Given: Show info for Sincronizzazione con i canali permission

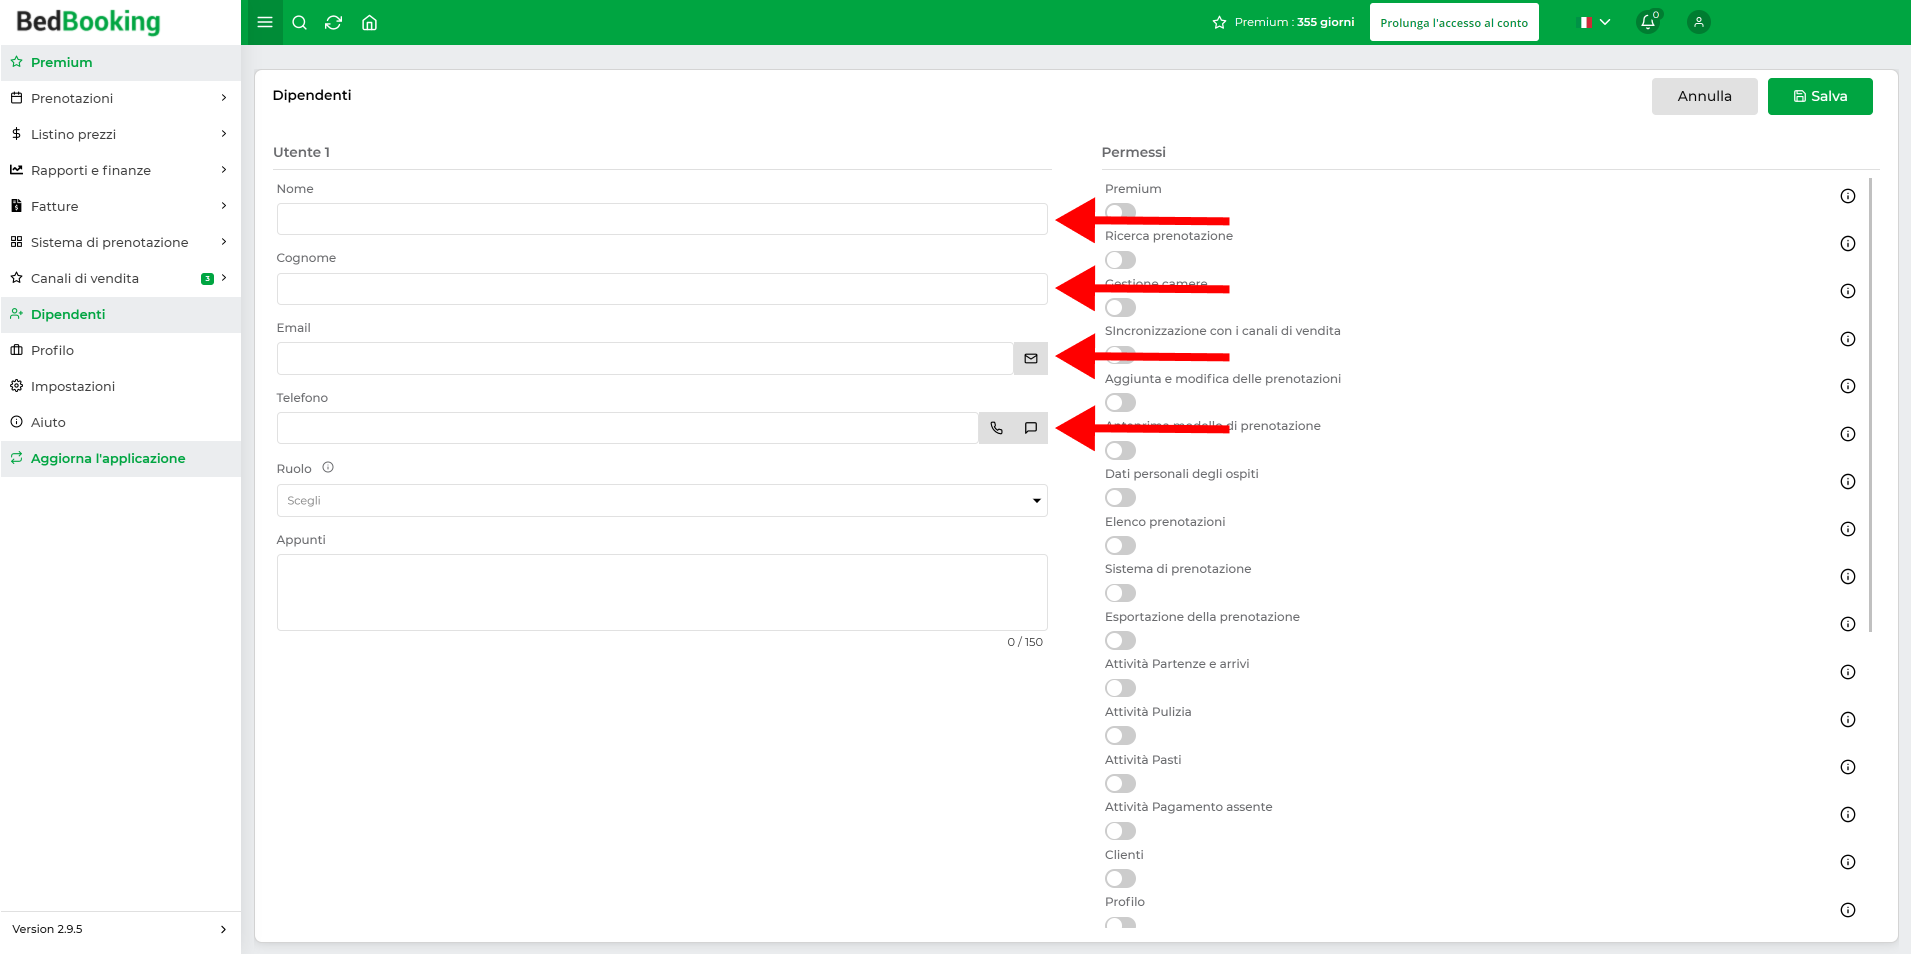Looking at the screenshot, I should pyautogui.click(x=1848, y=339).
